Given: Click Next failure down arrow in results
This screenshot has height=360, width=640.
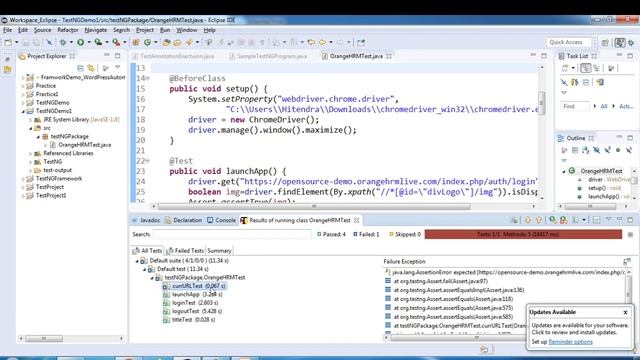Looking at the screenshot, I should point(528,220).
